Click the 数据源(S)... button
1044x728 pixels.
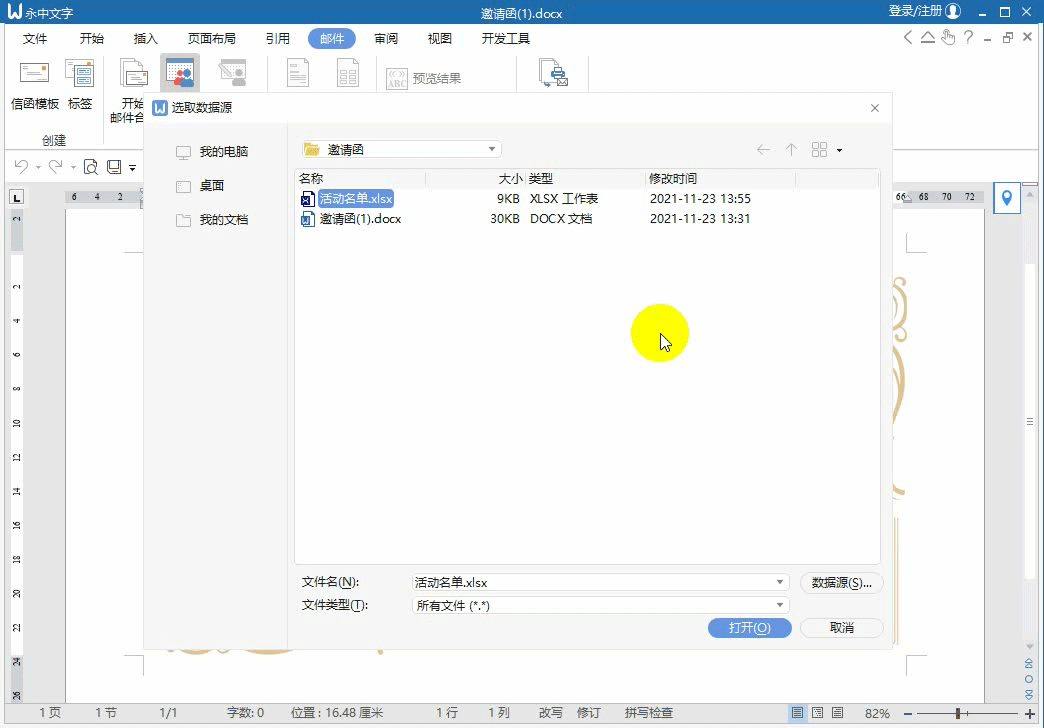[x=841, y=582]
